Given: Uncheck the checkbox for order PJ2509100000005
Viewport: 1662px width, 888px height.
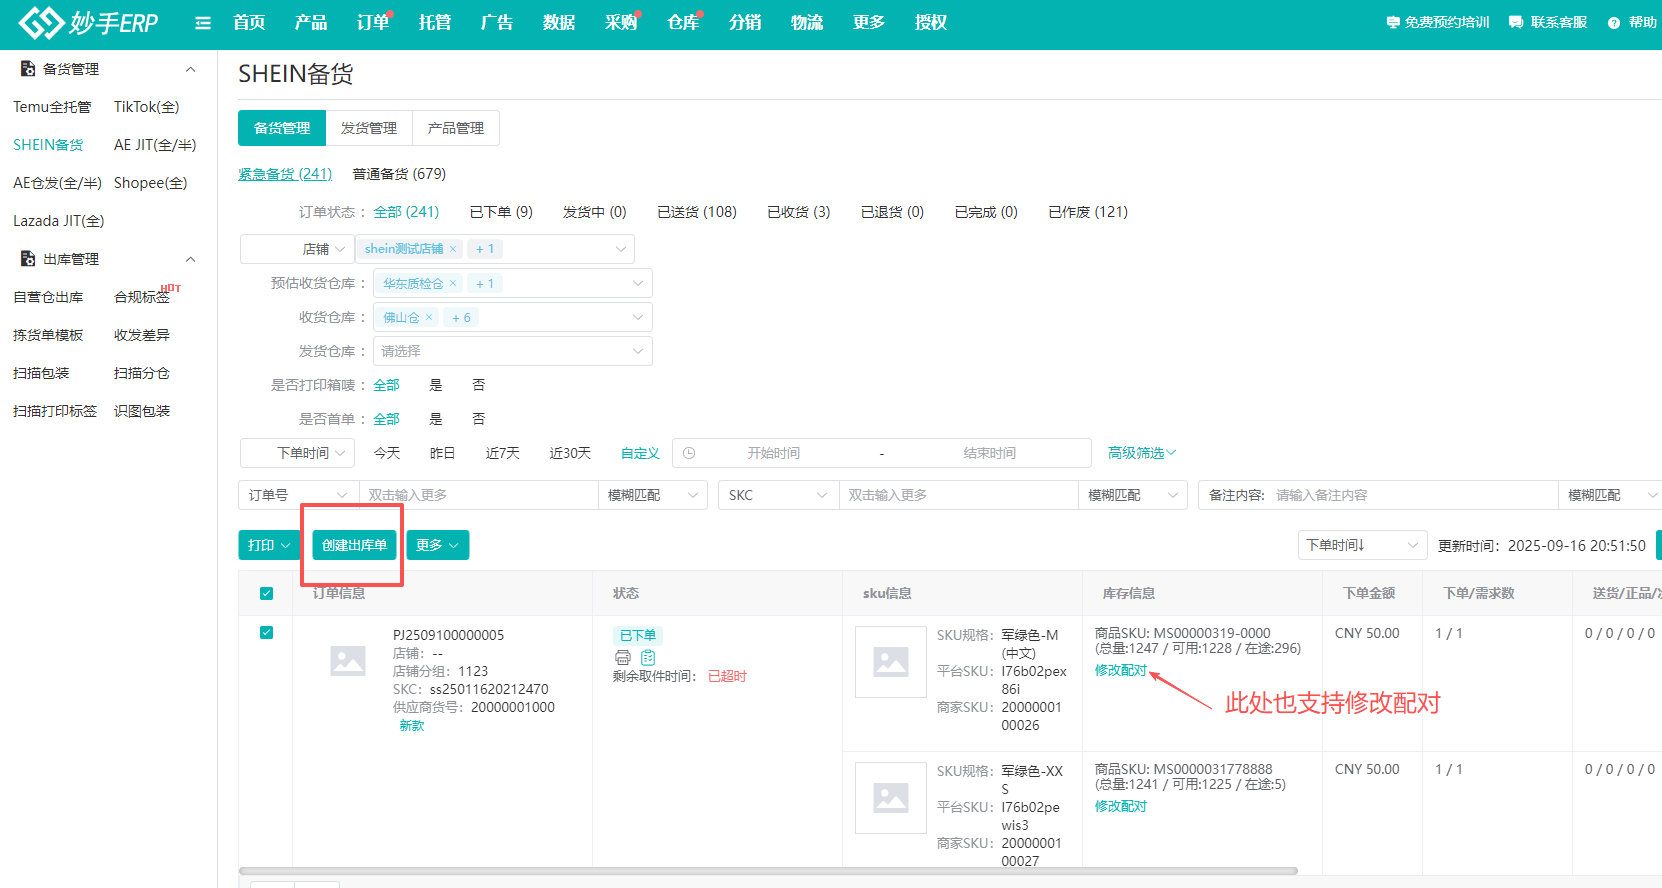Looking at the screenshot, I should click(266, 632).
